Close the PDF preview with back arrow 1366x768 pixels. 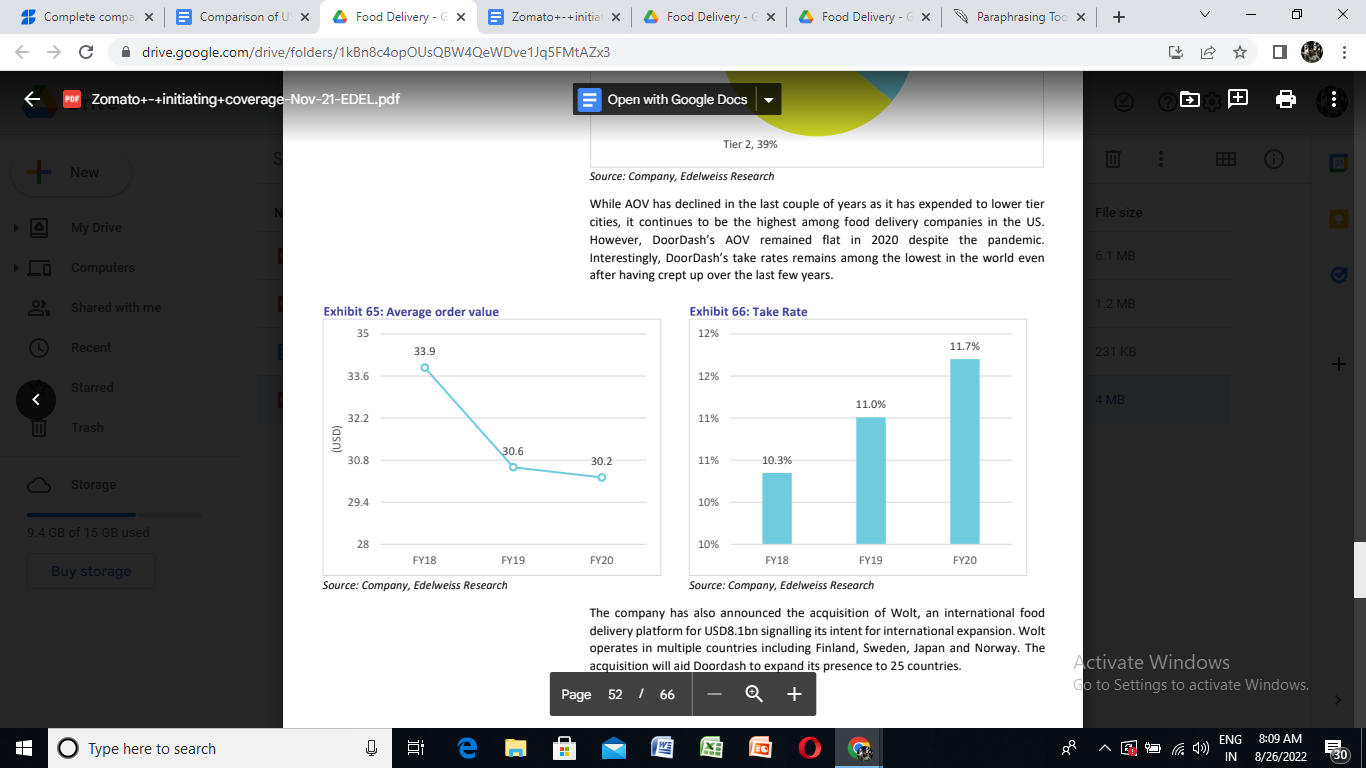[33, 99]
